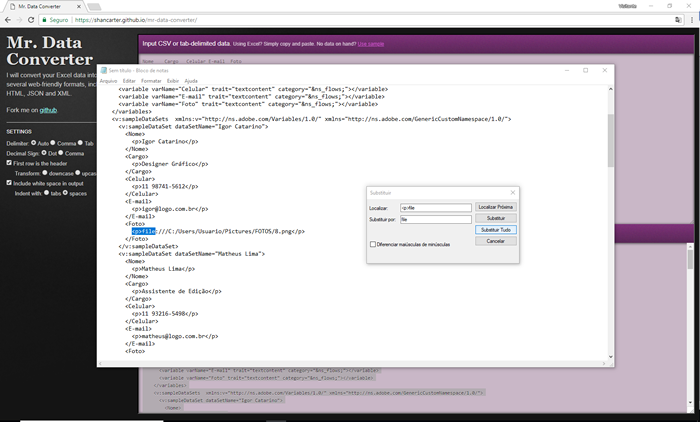
Task: Click the dataSetName="Matheus Lima" line
Action: pyautogui.click(x=192, y=254)
